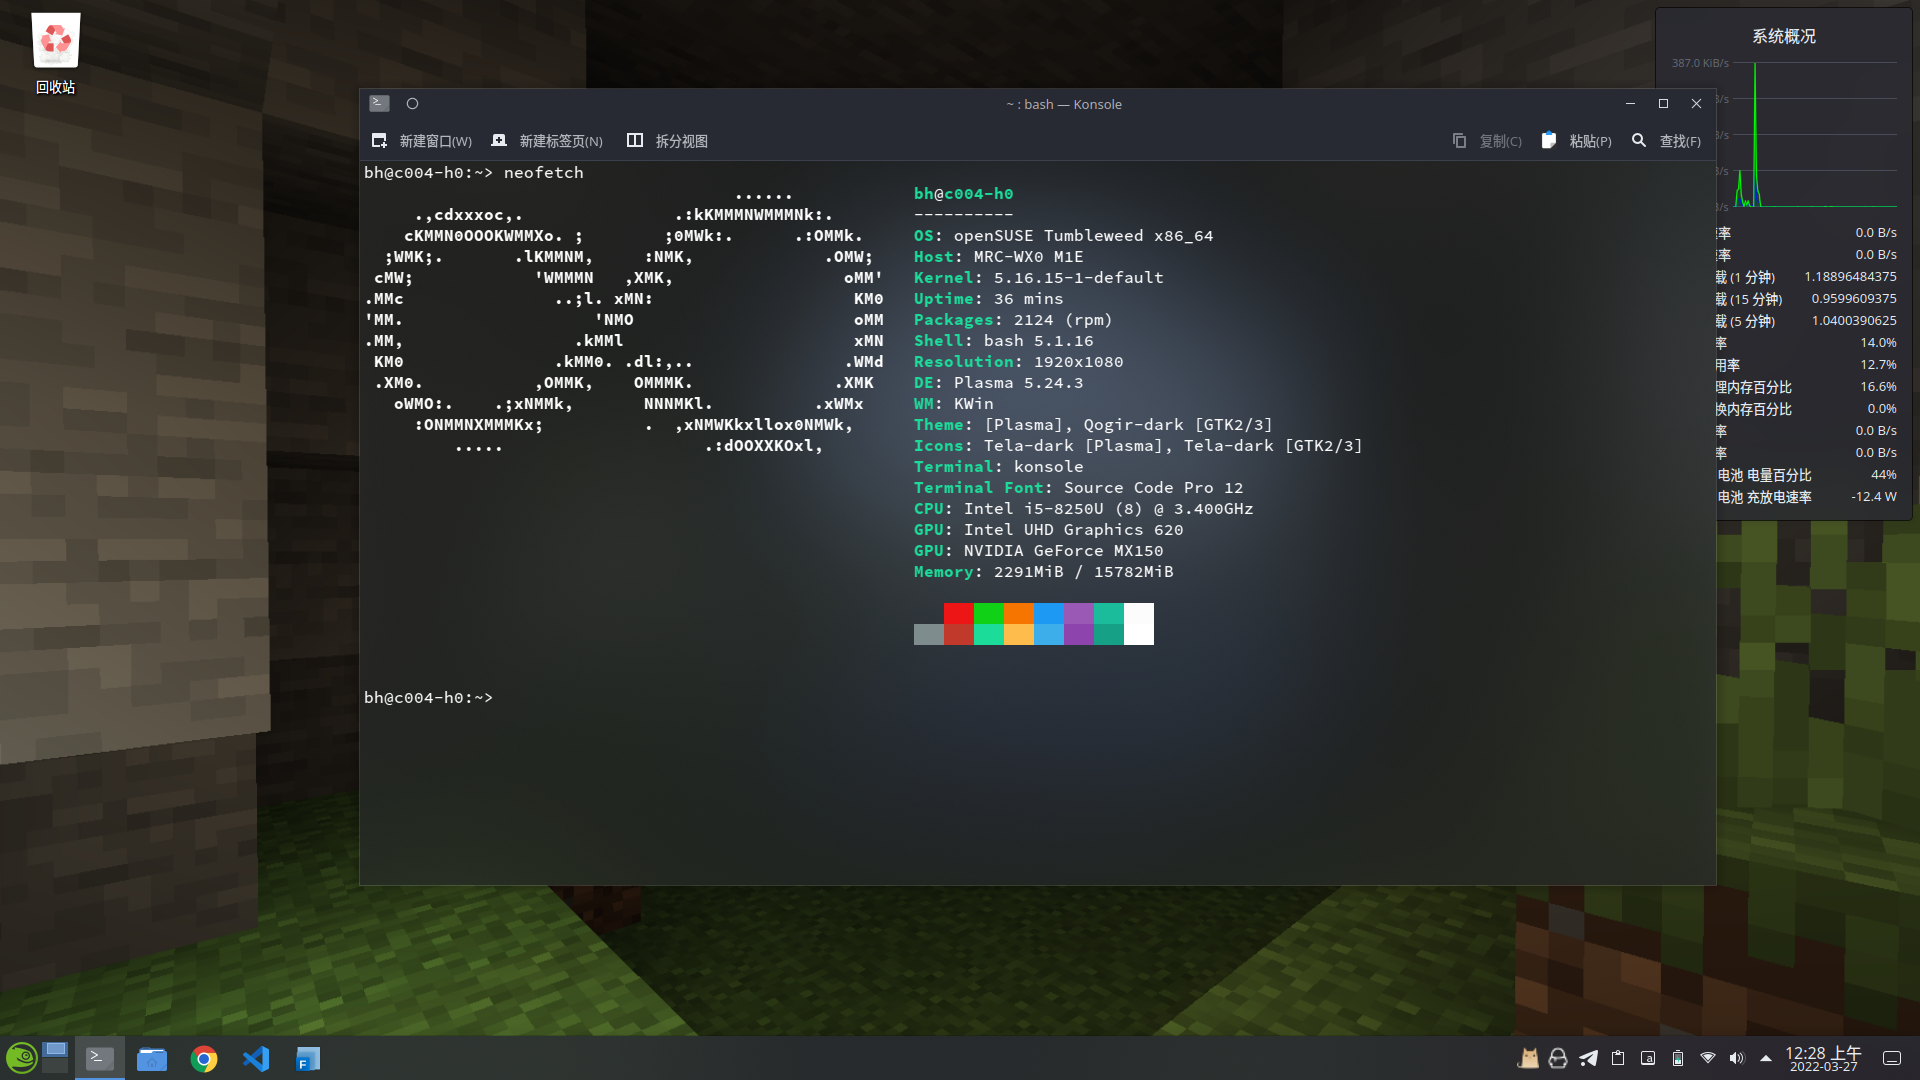The width and height of the screenshot is (1920, 1080).
Task: Launch Google Chrome from the taskbar
Action: click(x=204, y=1059)
